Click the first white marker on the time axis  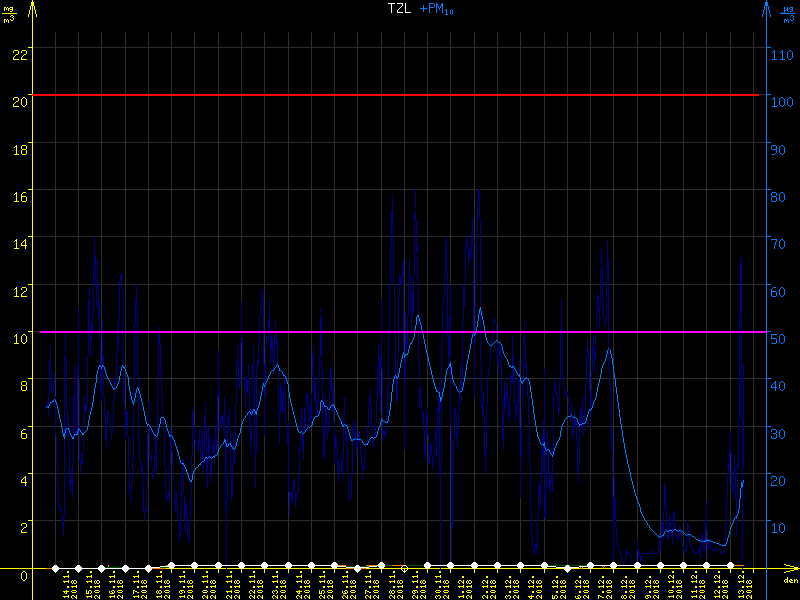55,568
